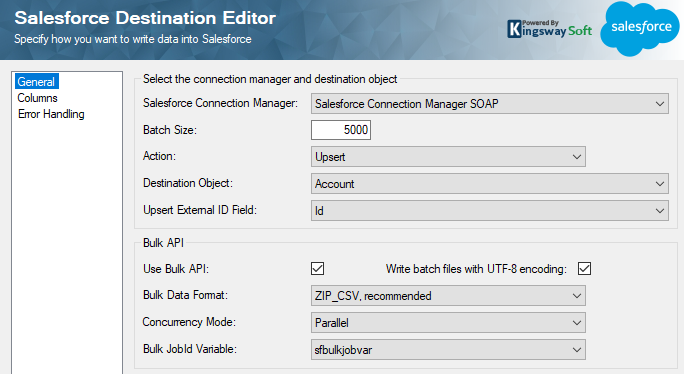Click the Batch Size input field
The image size is (684, 374).
(x=341, y=130)
